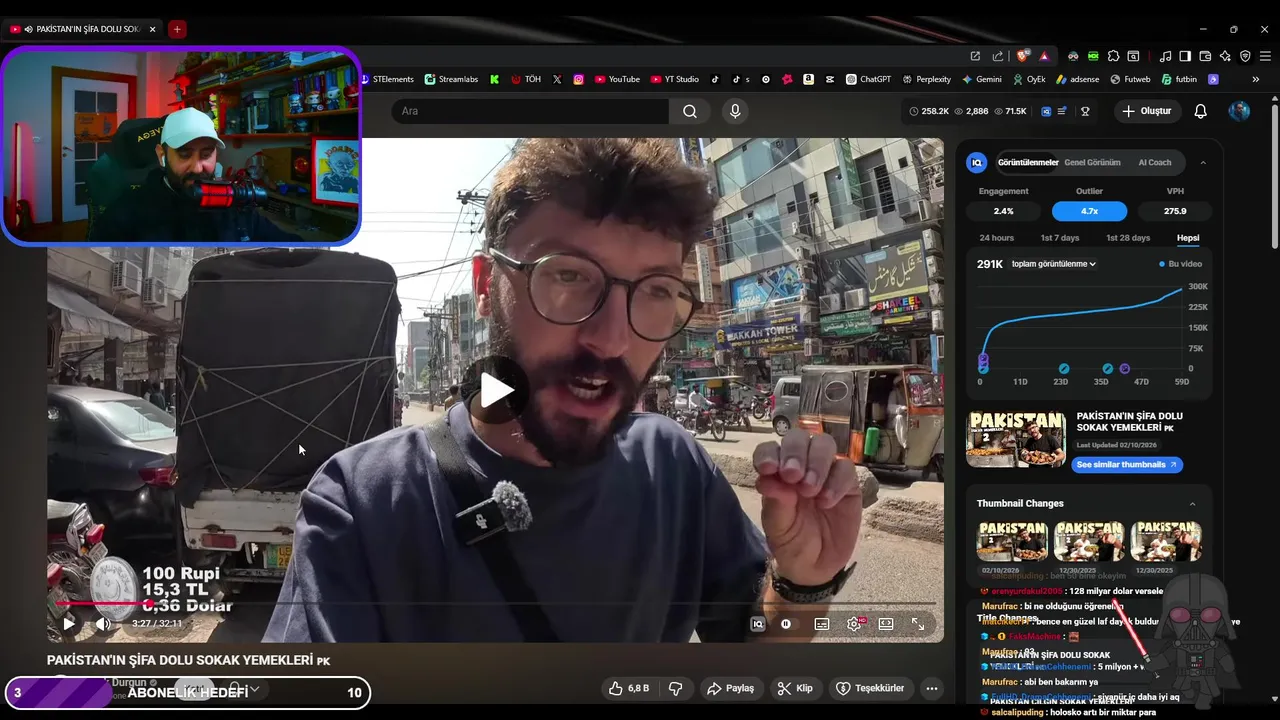
Task: Open the toplam görüntülenme dropdown
Action: (x=1054, y=264)
